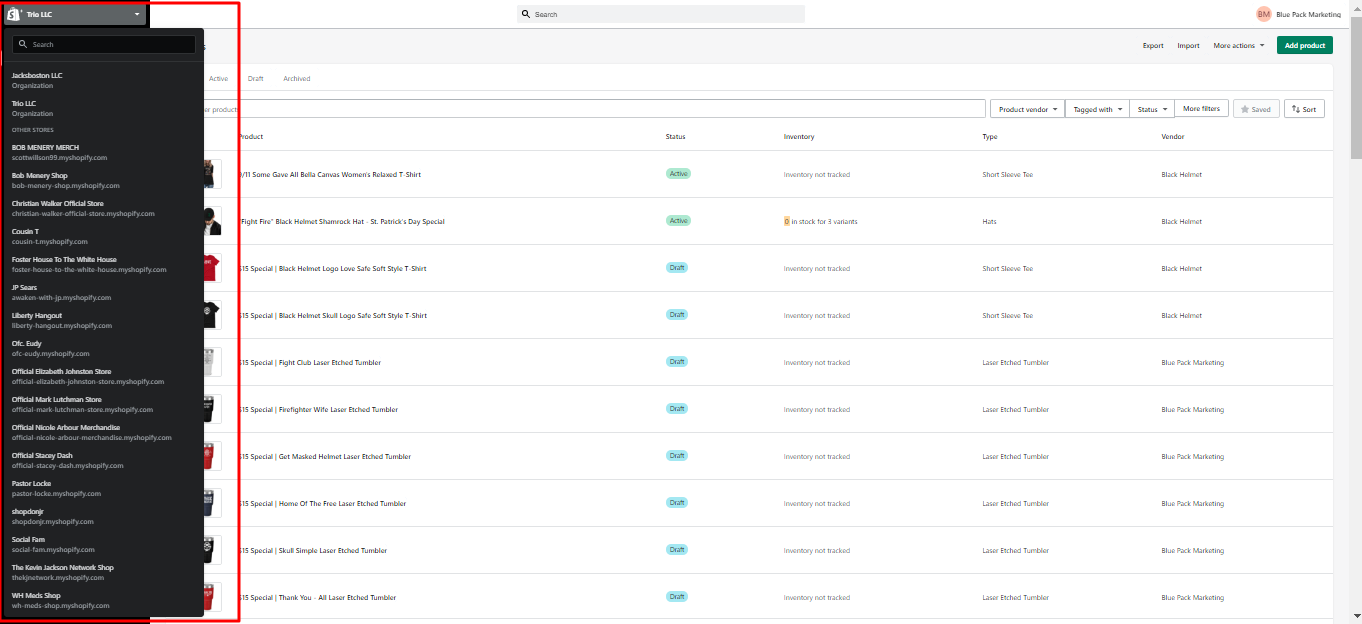
Task: Switch to the Draft tab
Action: [256, 78]
